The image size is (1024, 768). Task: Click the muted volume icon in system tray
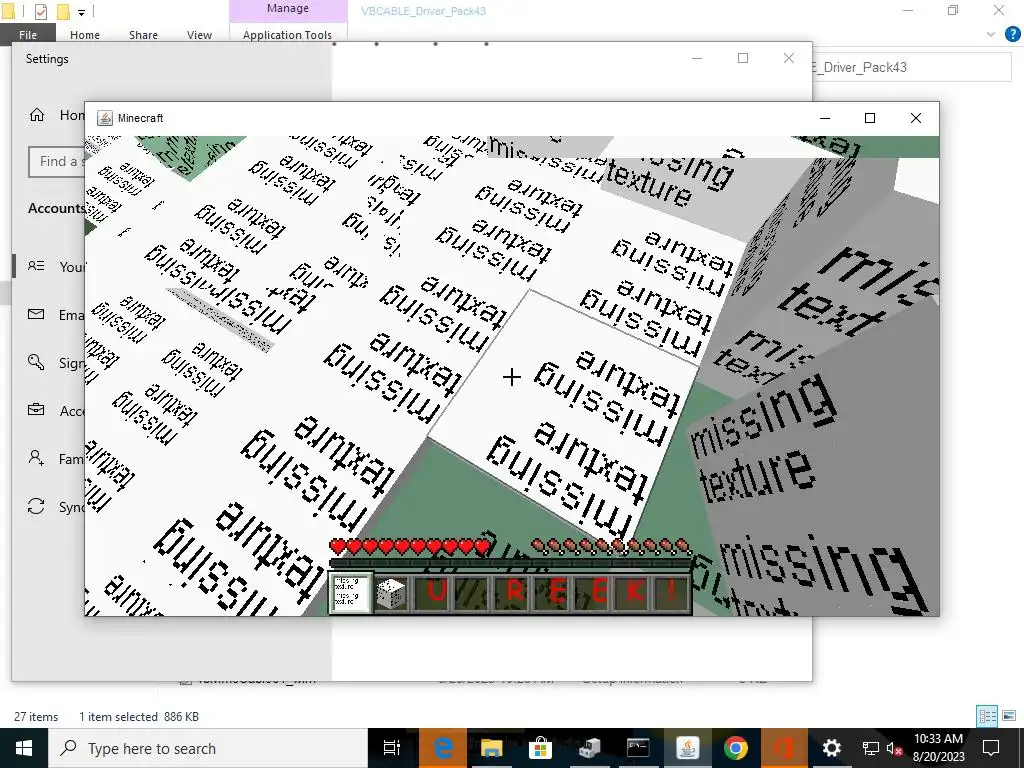pyautogui.click(x=894, y=748)
